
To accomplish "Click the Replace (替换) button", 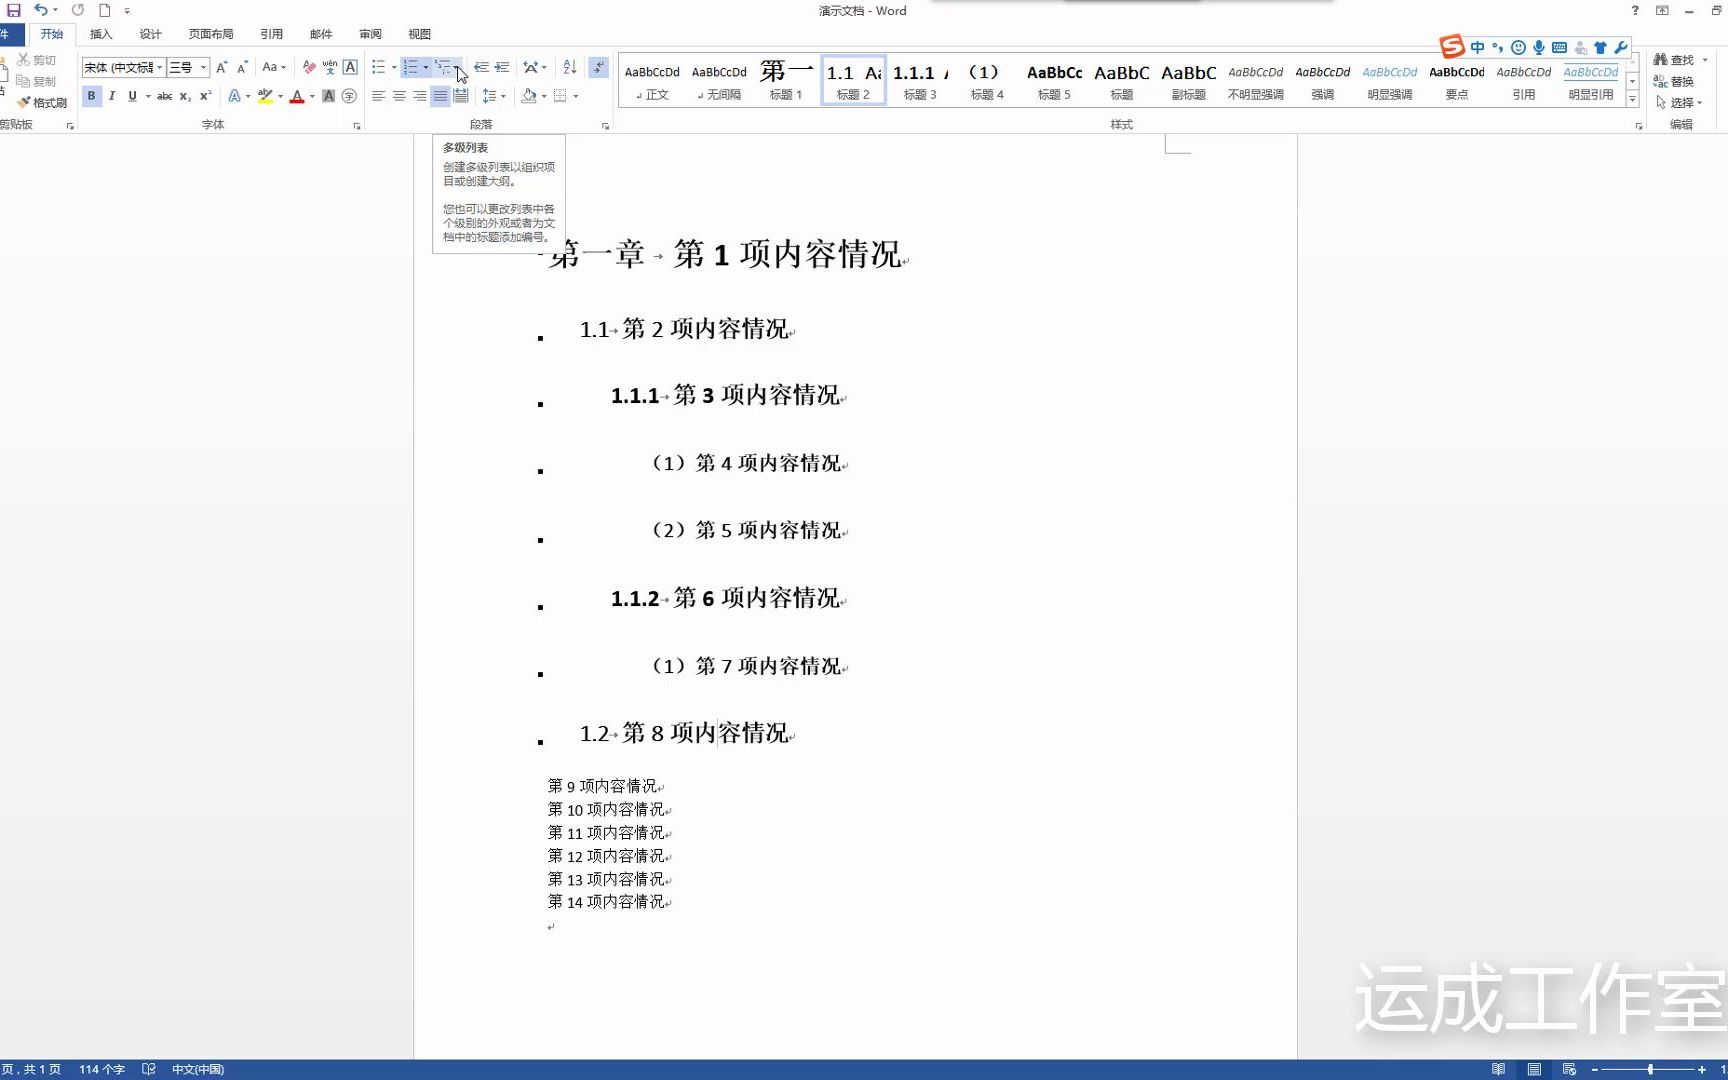I will [x=1674, y=81].
